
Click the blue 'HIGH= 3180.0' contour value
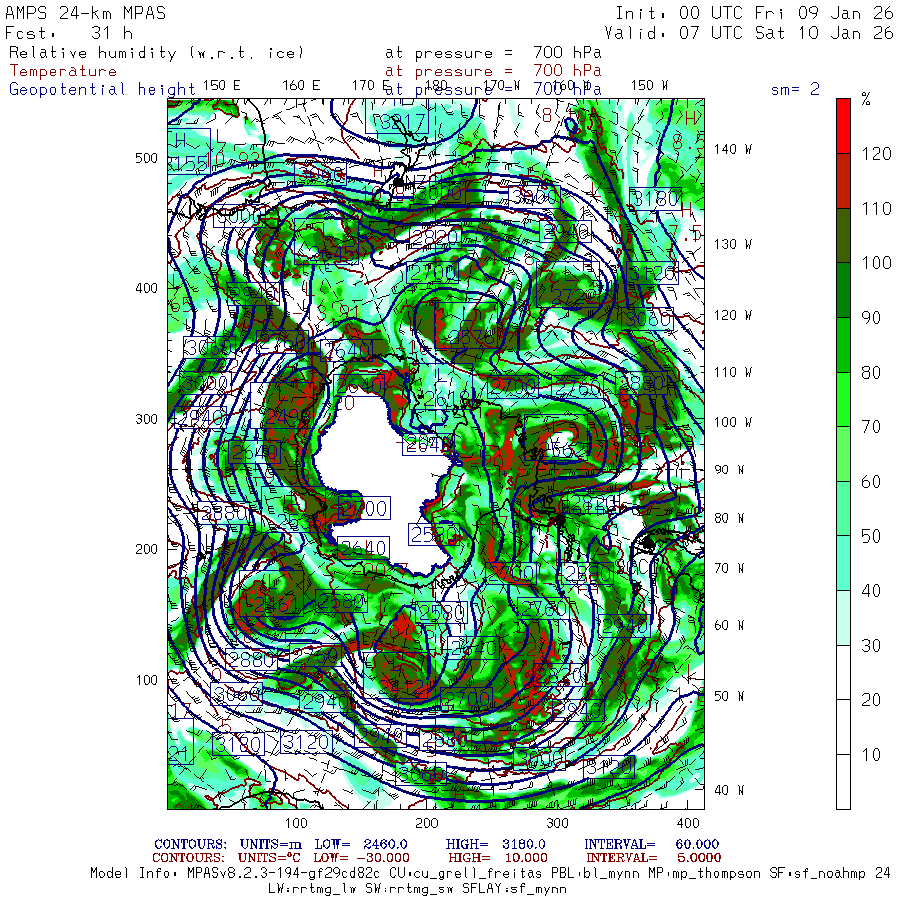(496, 844)
